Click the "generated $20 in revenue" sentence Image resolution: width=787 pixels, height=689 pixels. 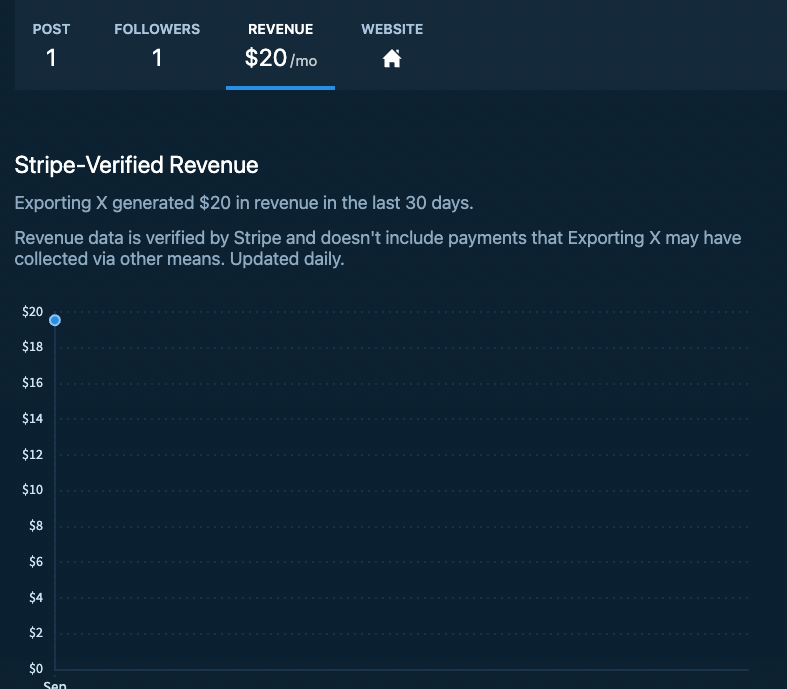click(244, 203)
